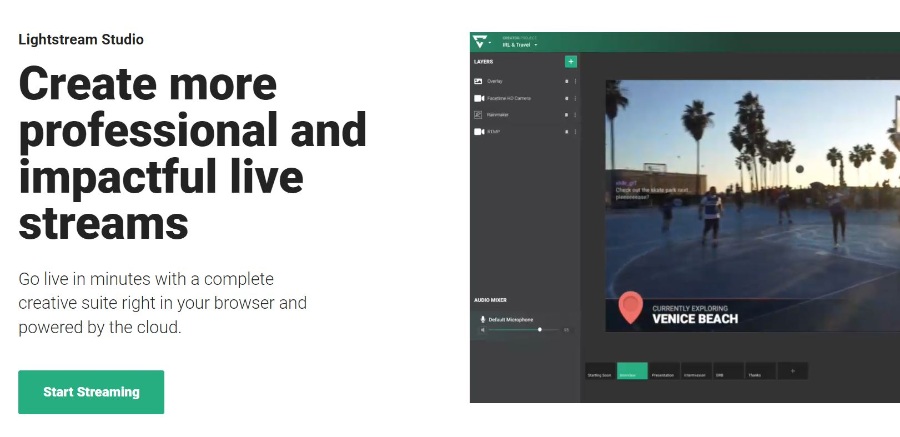
Task: Switch to the Presentation scene
Action: pos(664,371)
